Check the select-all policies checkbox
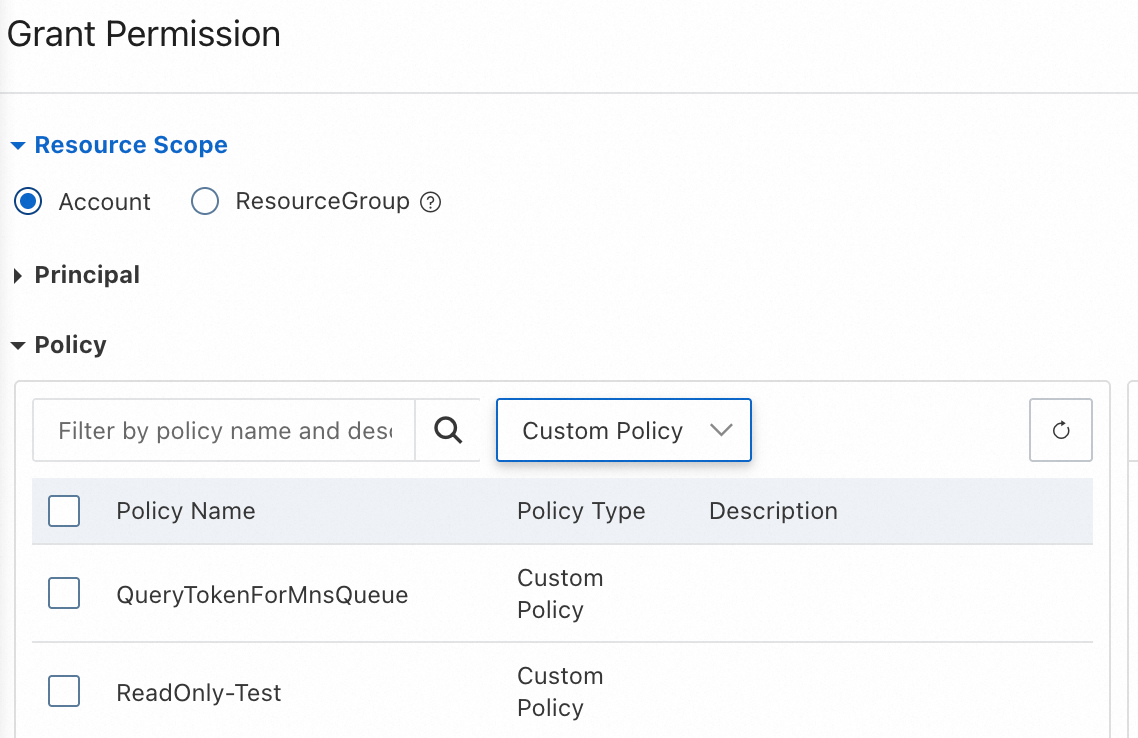This screenshot has height=738, width=1138. point(64,511)
